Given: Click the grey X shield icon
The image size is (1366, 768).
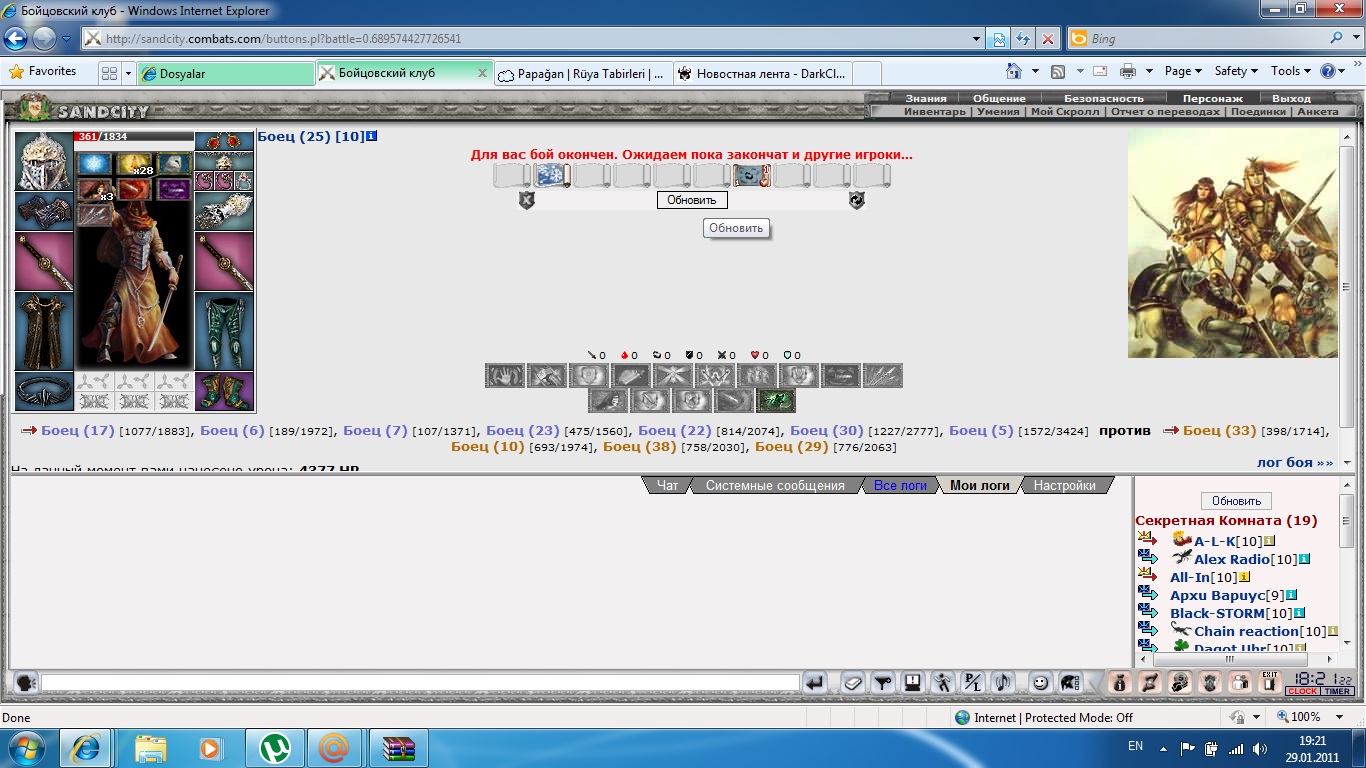Looking at the screenshot, I should [527, 200].
